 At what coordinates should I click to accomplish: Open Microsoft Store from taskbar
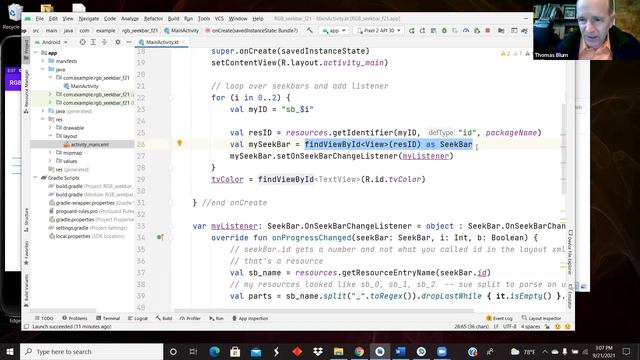(x=235, y=351)
